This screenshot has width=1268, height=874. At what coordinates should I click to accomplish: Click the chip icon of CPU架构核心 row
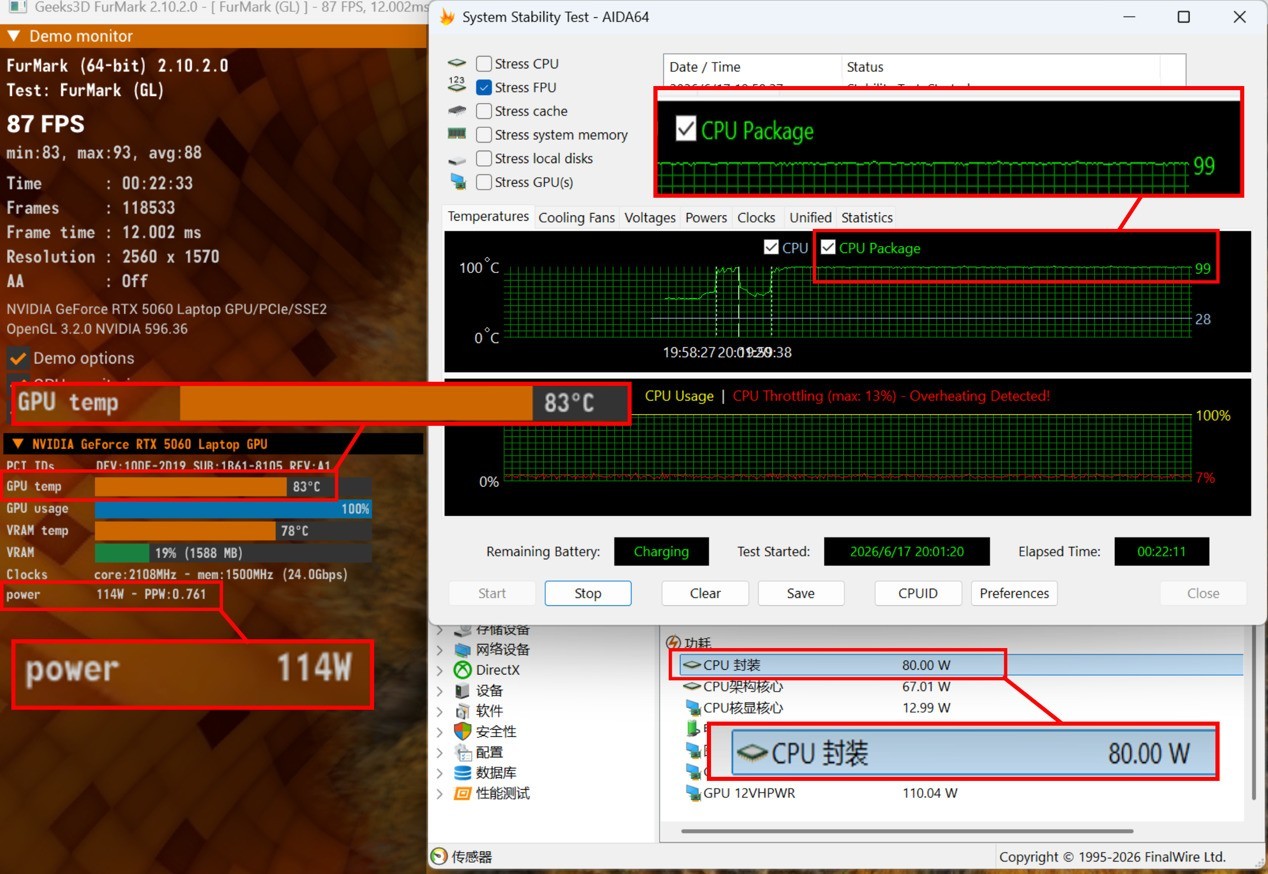(x=692, y=687)
